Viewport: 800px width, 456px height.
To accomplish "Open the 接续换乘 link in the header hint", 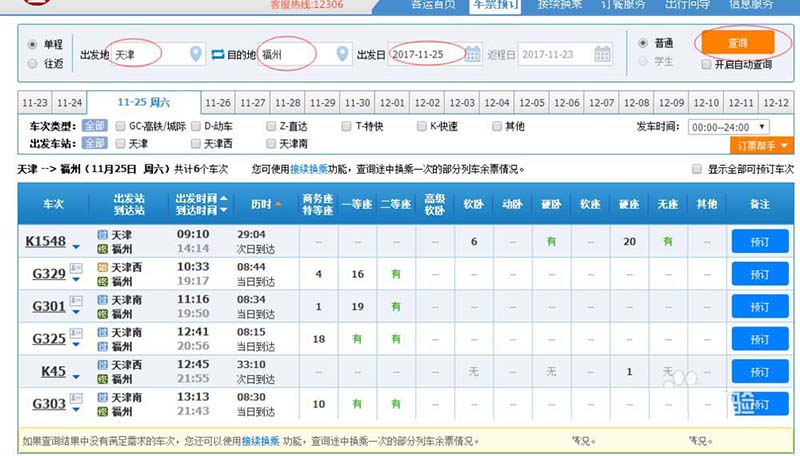I will [309, 169].
